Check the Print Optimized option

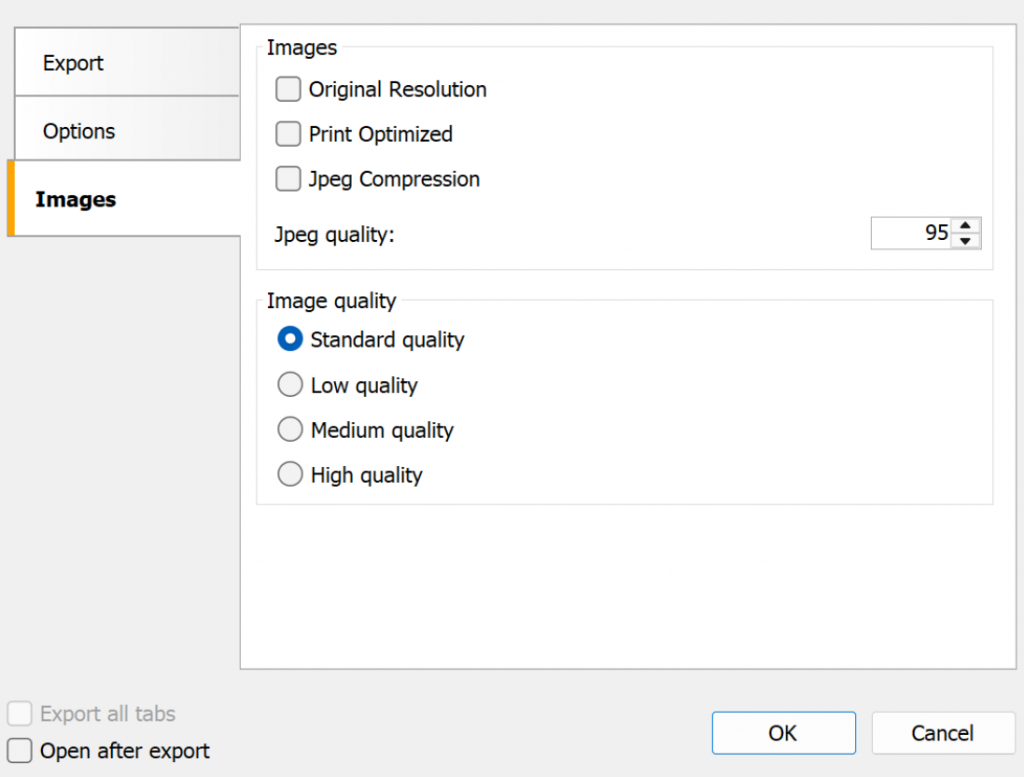288,134
